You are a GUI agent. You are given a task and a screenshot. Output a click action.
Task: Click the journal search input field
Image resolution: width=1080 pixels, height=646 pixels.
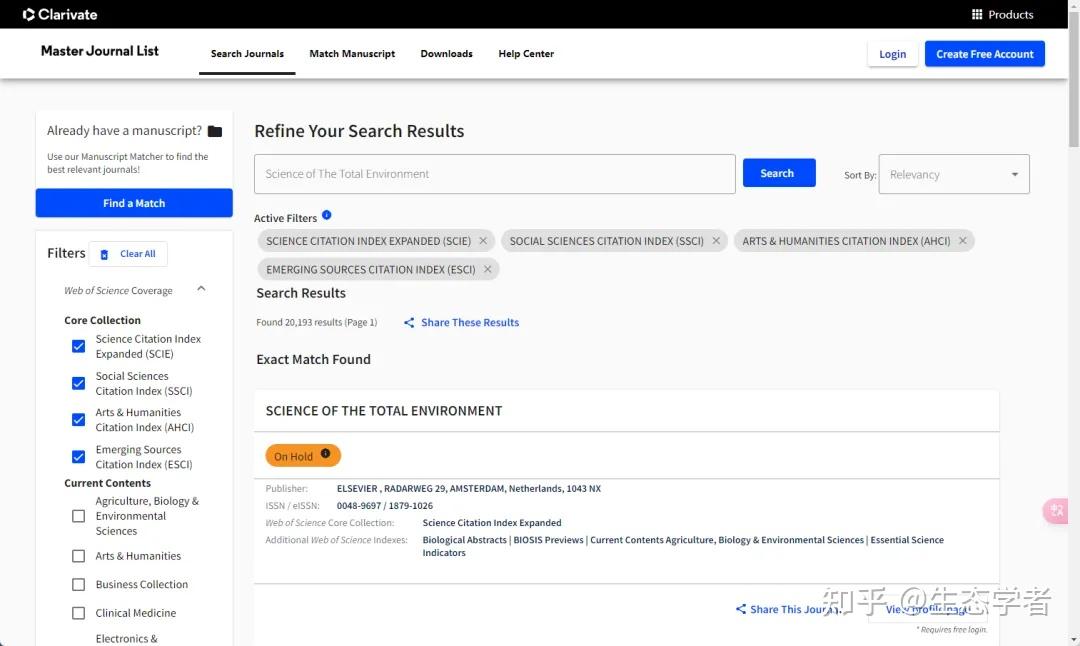pos(494,174)
